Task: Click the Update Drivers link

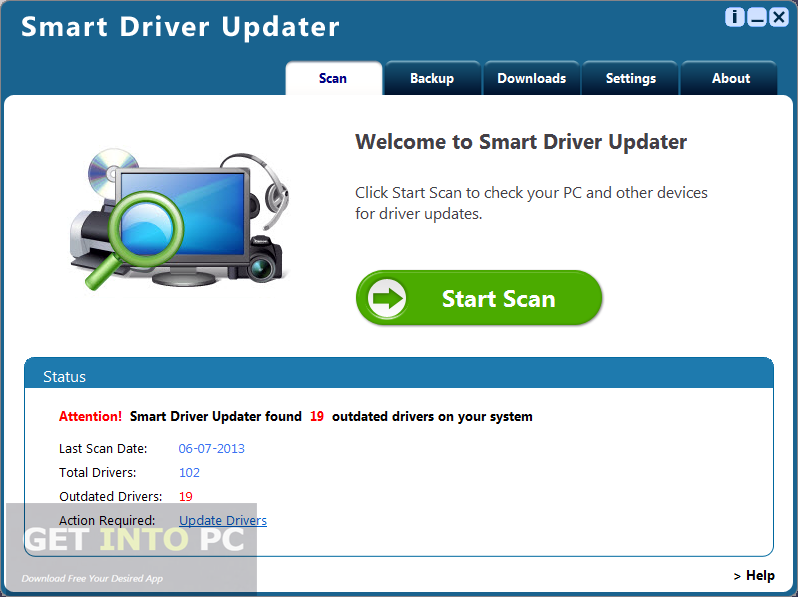Action: coord(223,521)
